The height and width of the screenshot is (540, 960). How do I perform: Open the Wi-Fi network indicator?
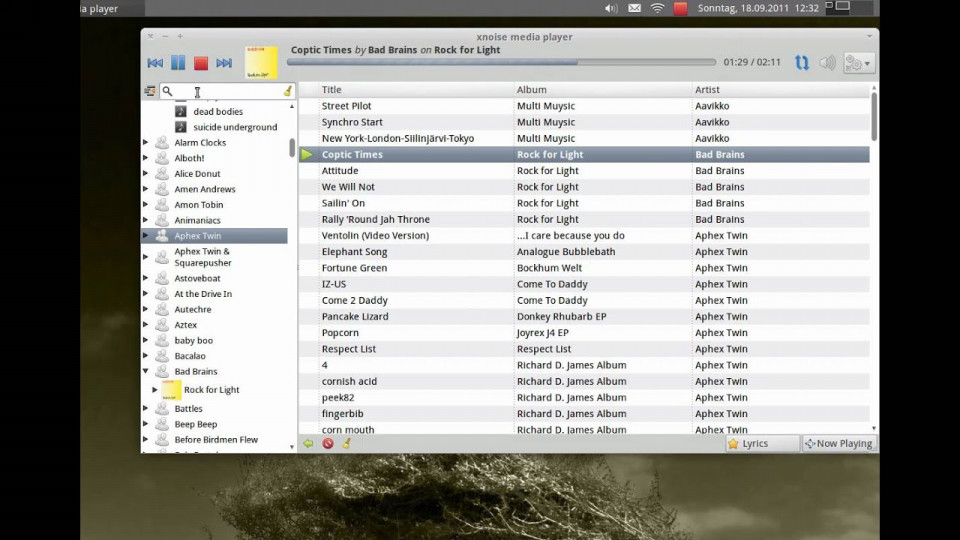point(658,9)
